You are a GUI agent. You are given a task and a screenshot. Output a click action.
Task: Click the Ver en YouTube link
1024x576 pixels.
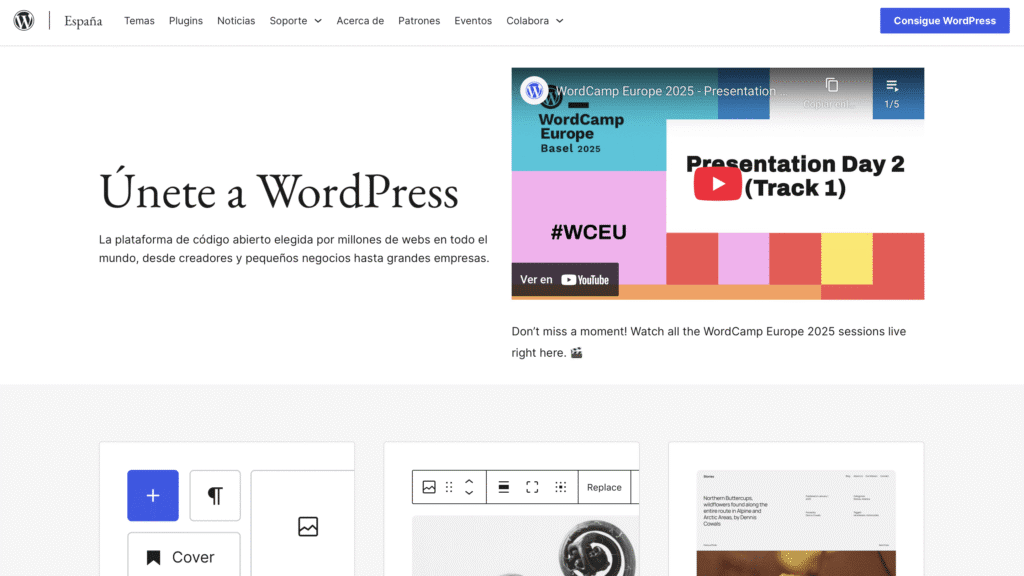point(565,280)
